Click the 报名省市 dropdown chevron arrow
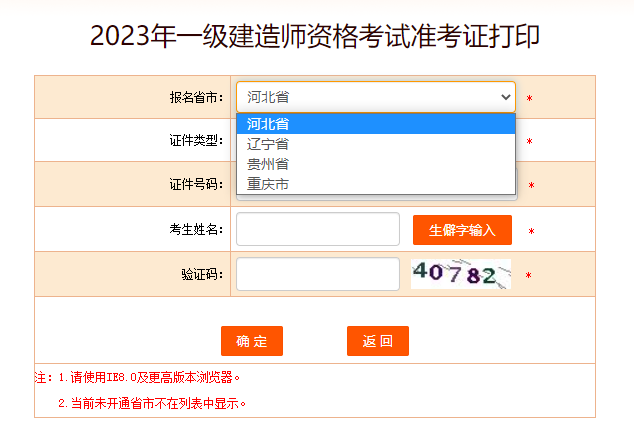 click(x=504, y=97)
